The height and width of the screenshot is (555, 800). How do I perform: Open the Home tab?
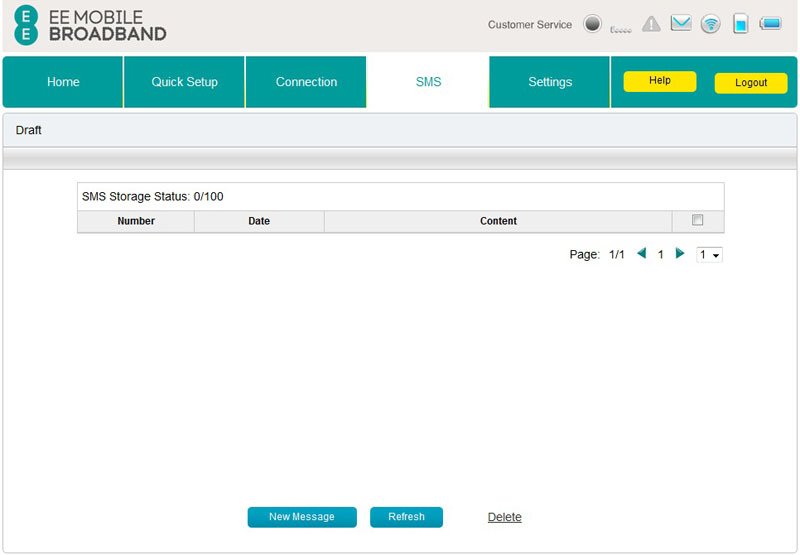pos(63,82)
